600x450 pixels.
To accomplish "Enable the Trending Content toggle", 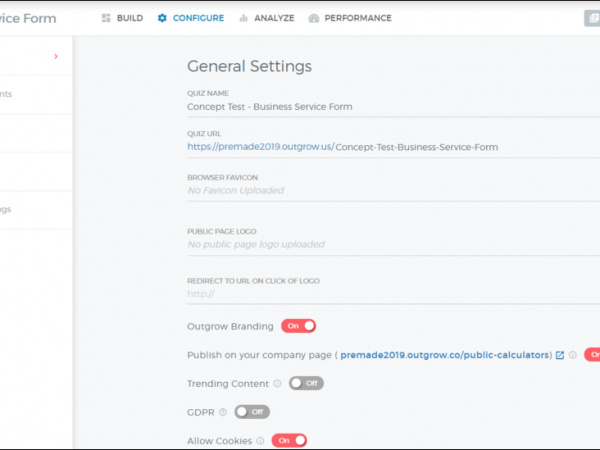I will pos(306,383).
